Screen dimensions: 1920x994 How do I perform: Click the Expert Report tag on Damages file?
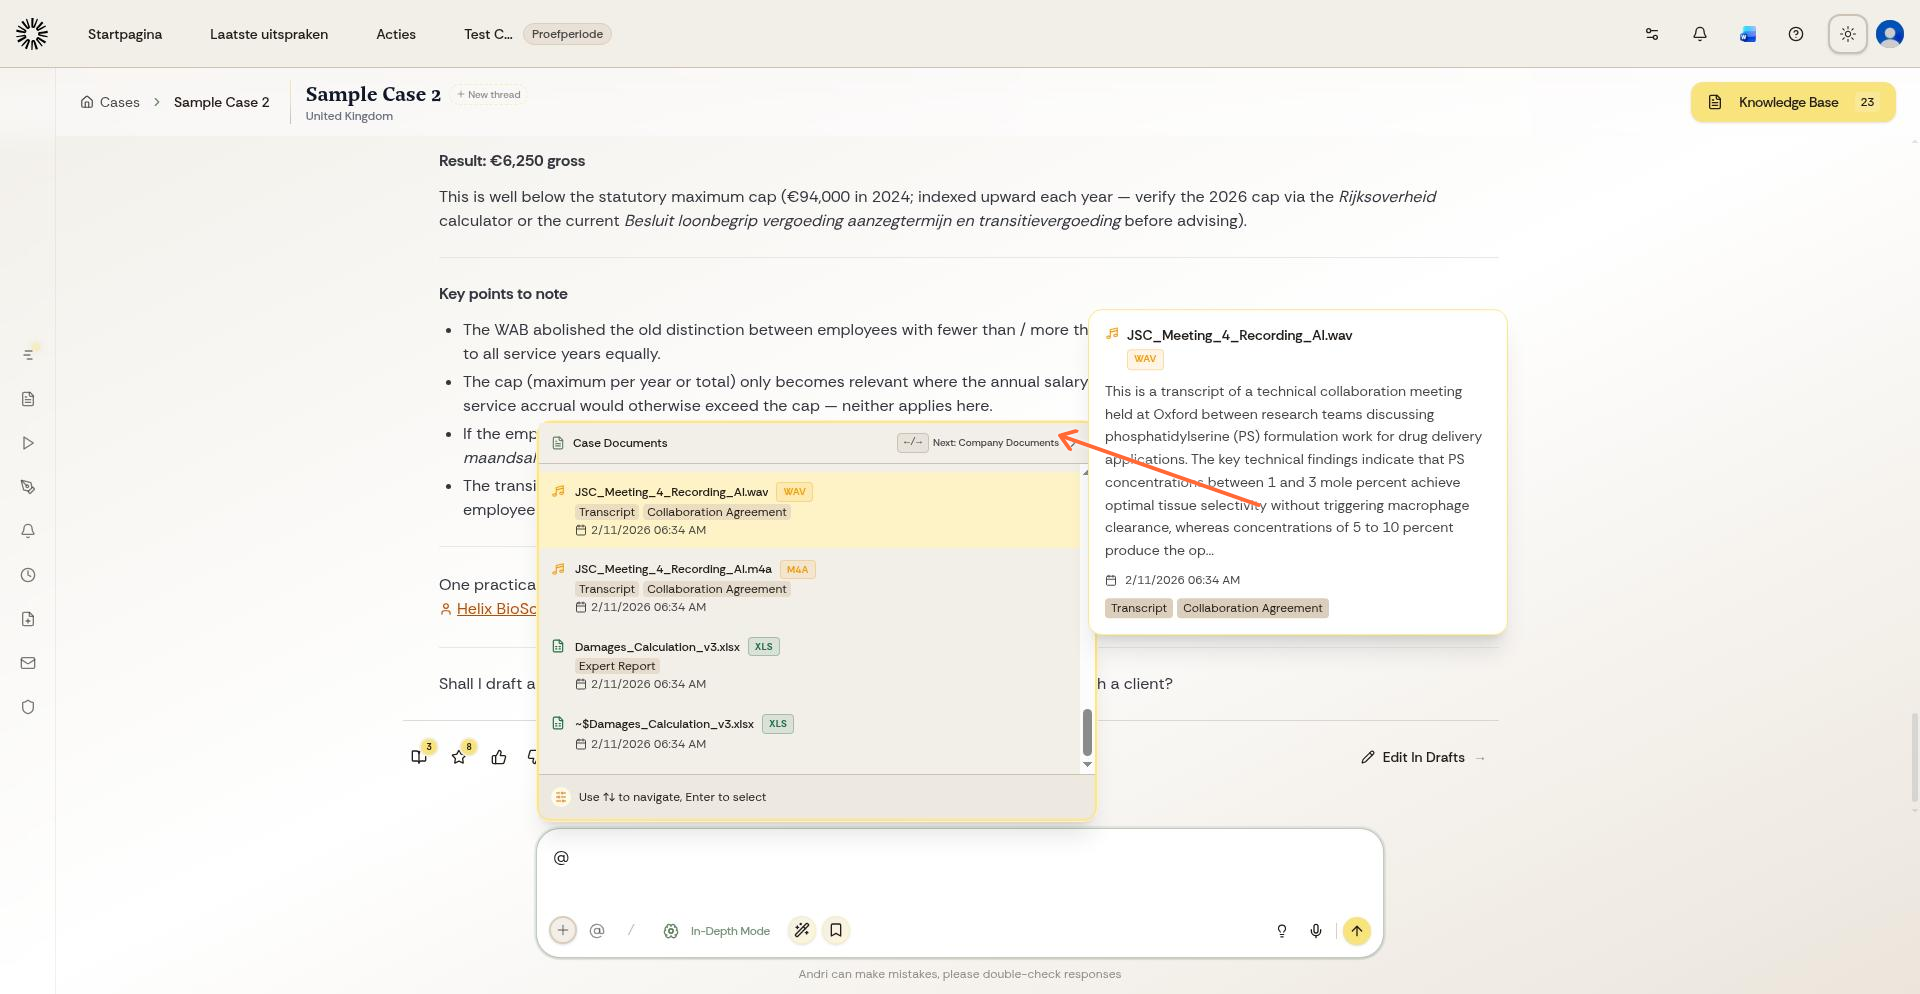click(x=617, y=666)
